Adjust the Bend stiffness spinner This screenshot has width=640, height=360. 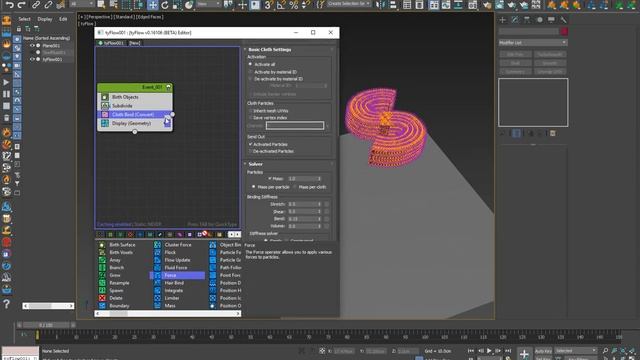pos(320,219)
